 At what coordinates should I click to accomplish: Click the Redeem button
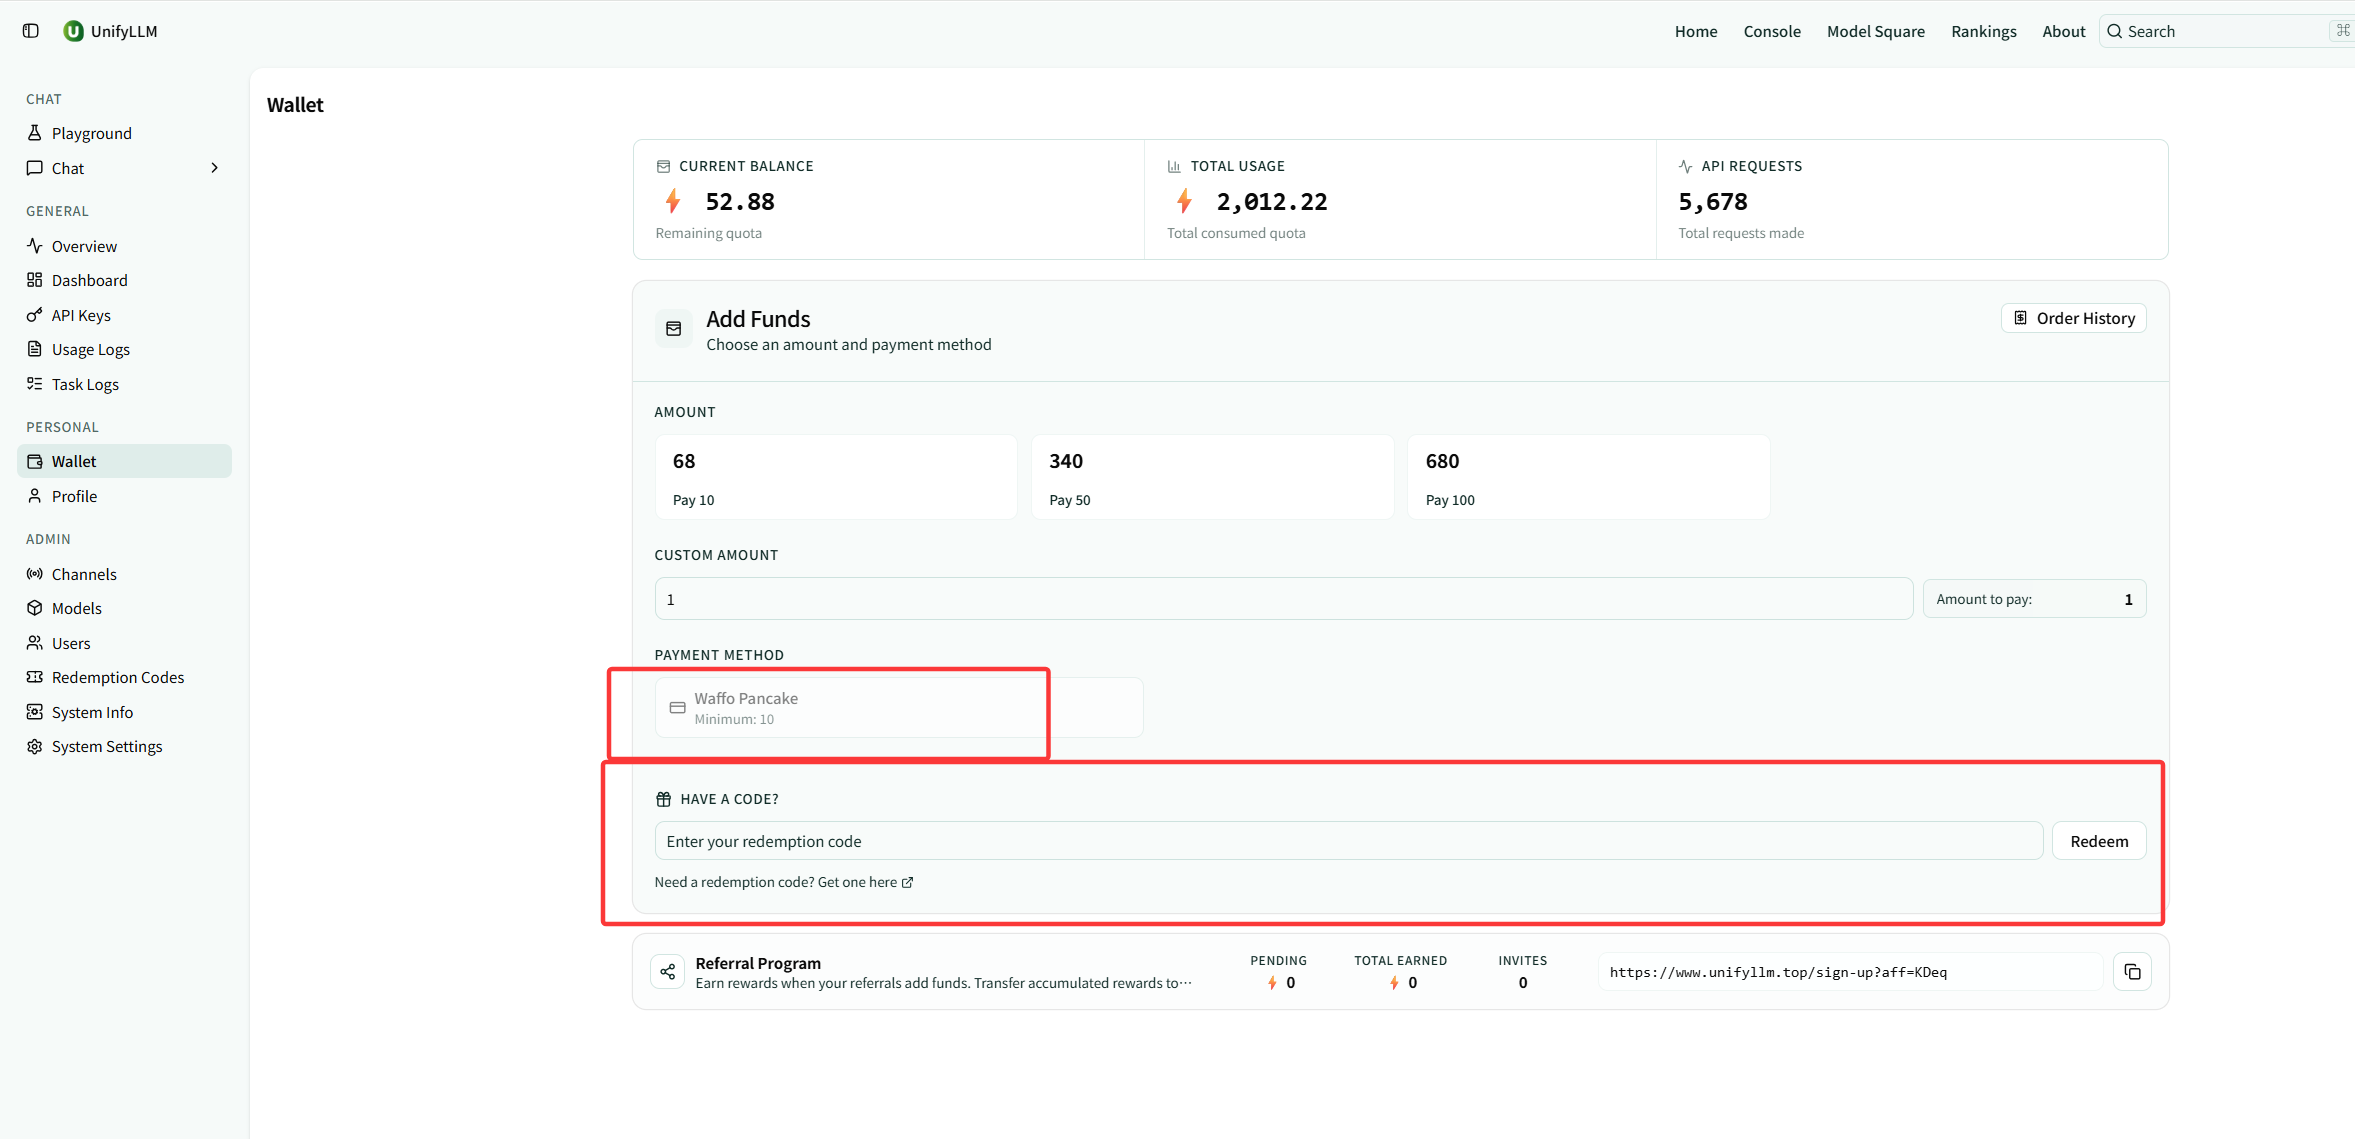click(x=2099, y=841)
